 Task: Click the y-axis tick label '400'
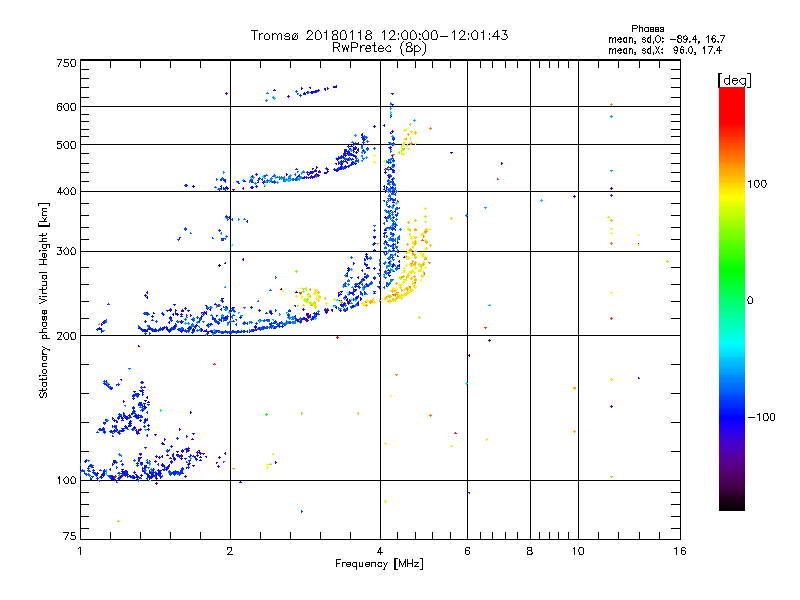click(66, 191)
